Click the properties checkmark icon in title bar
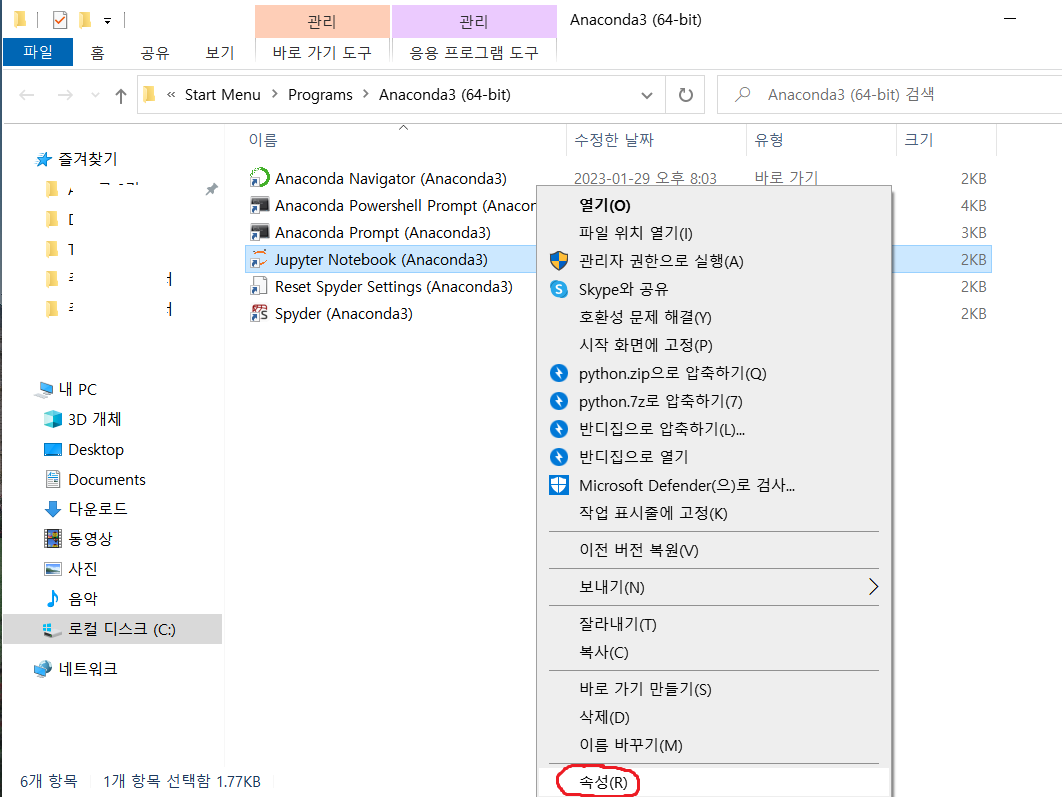Image resolution: width=1062 pixels, height=797 pixels. [60, 20]
